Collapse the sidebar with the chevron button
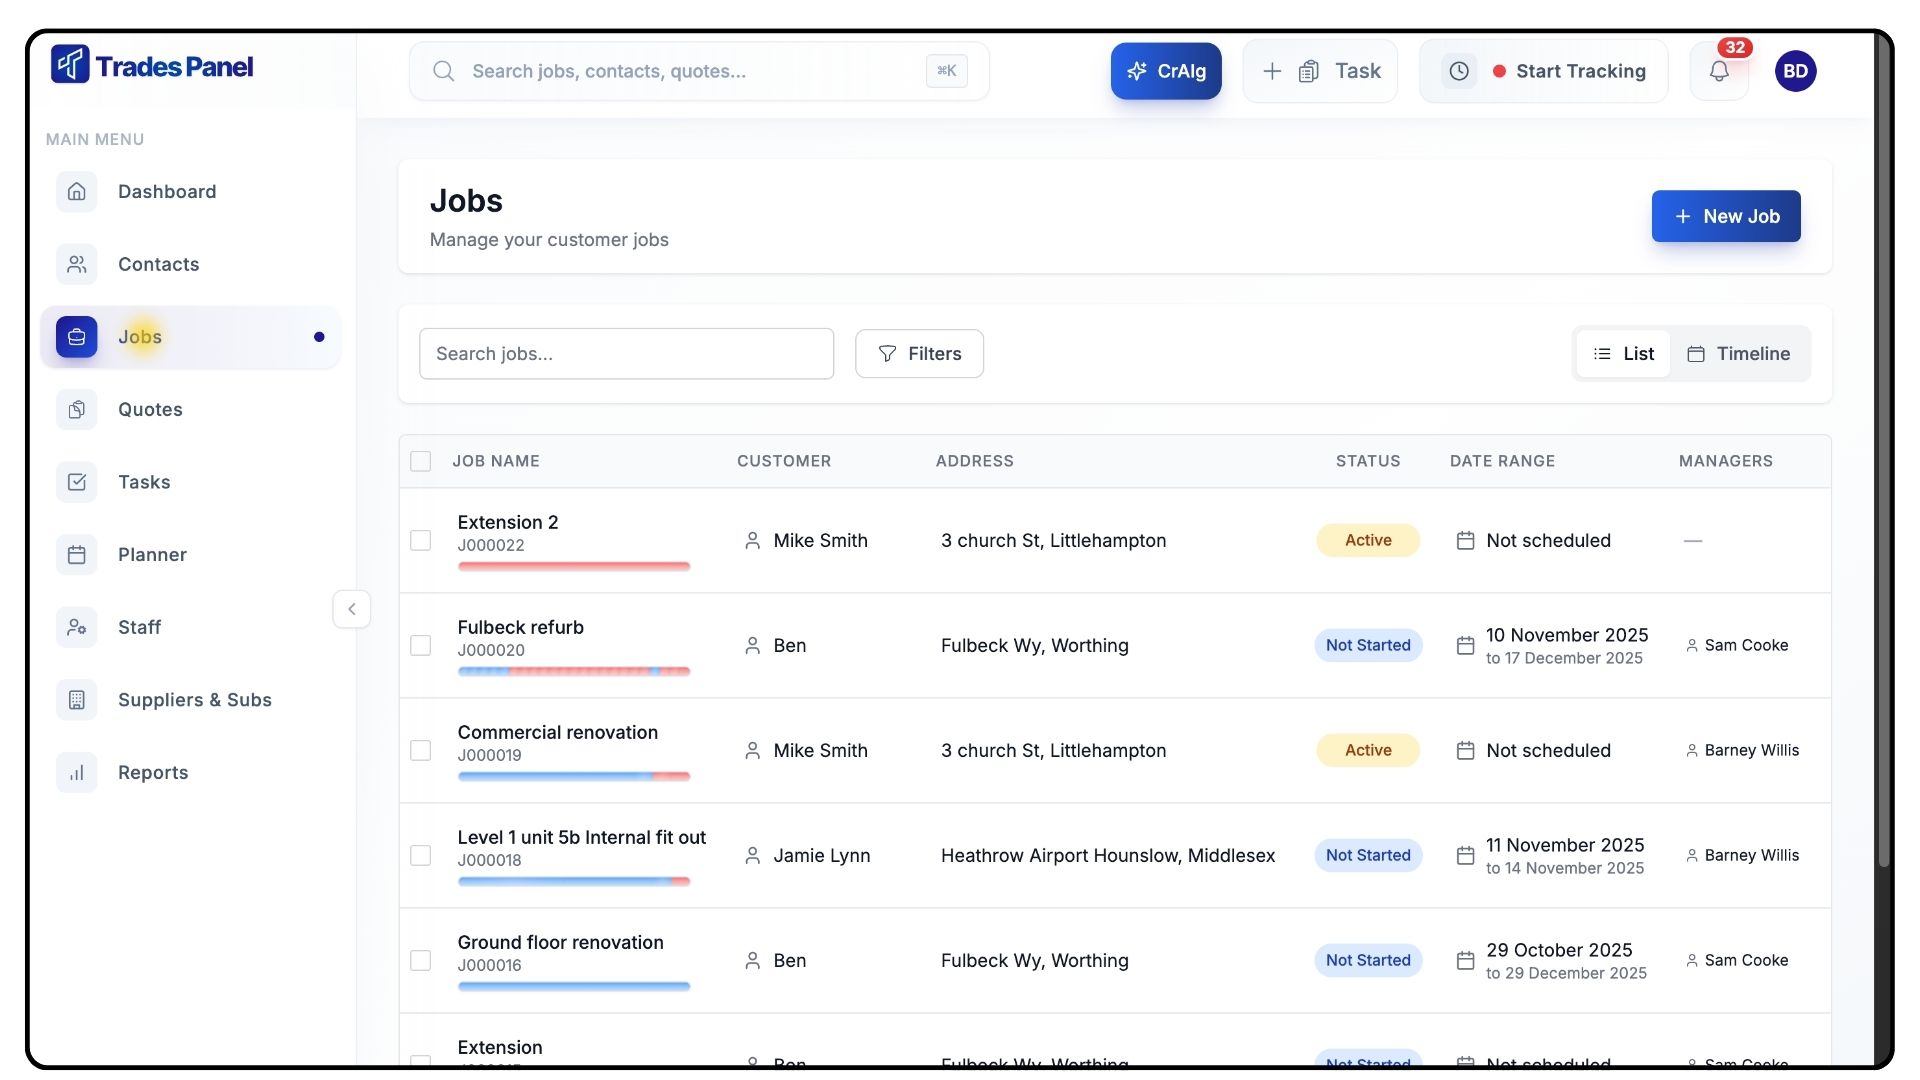1920x1080 pixels. click(x=351, y=609)
